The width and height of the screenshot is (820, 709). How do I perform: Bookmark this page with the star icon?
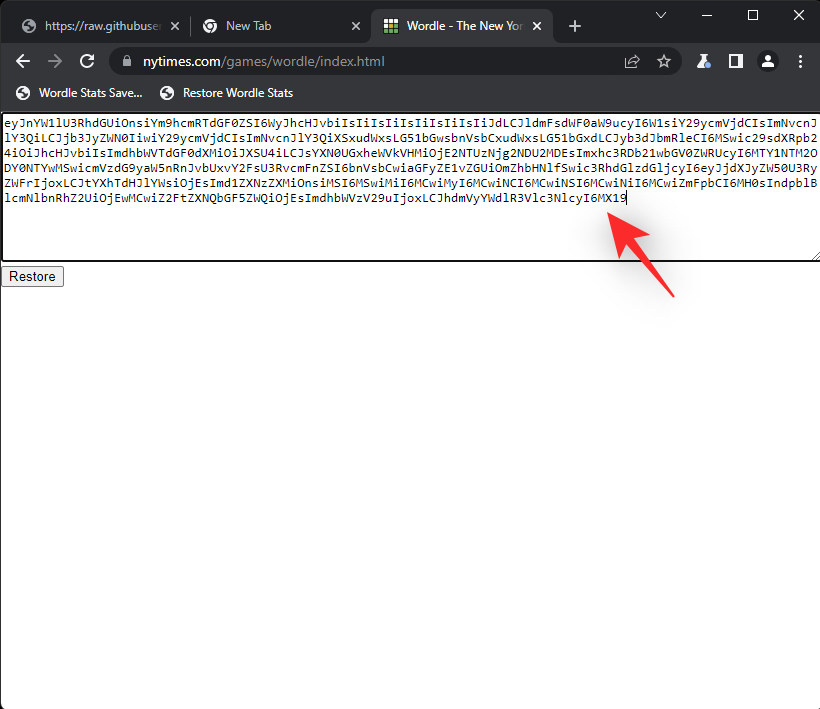[x=664, y=61]
